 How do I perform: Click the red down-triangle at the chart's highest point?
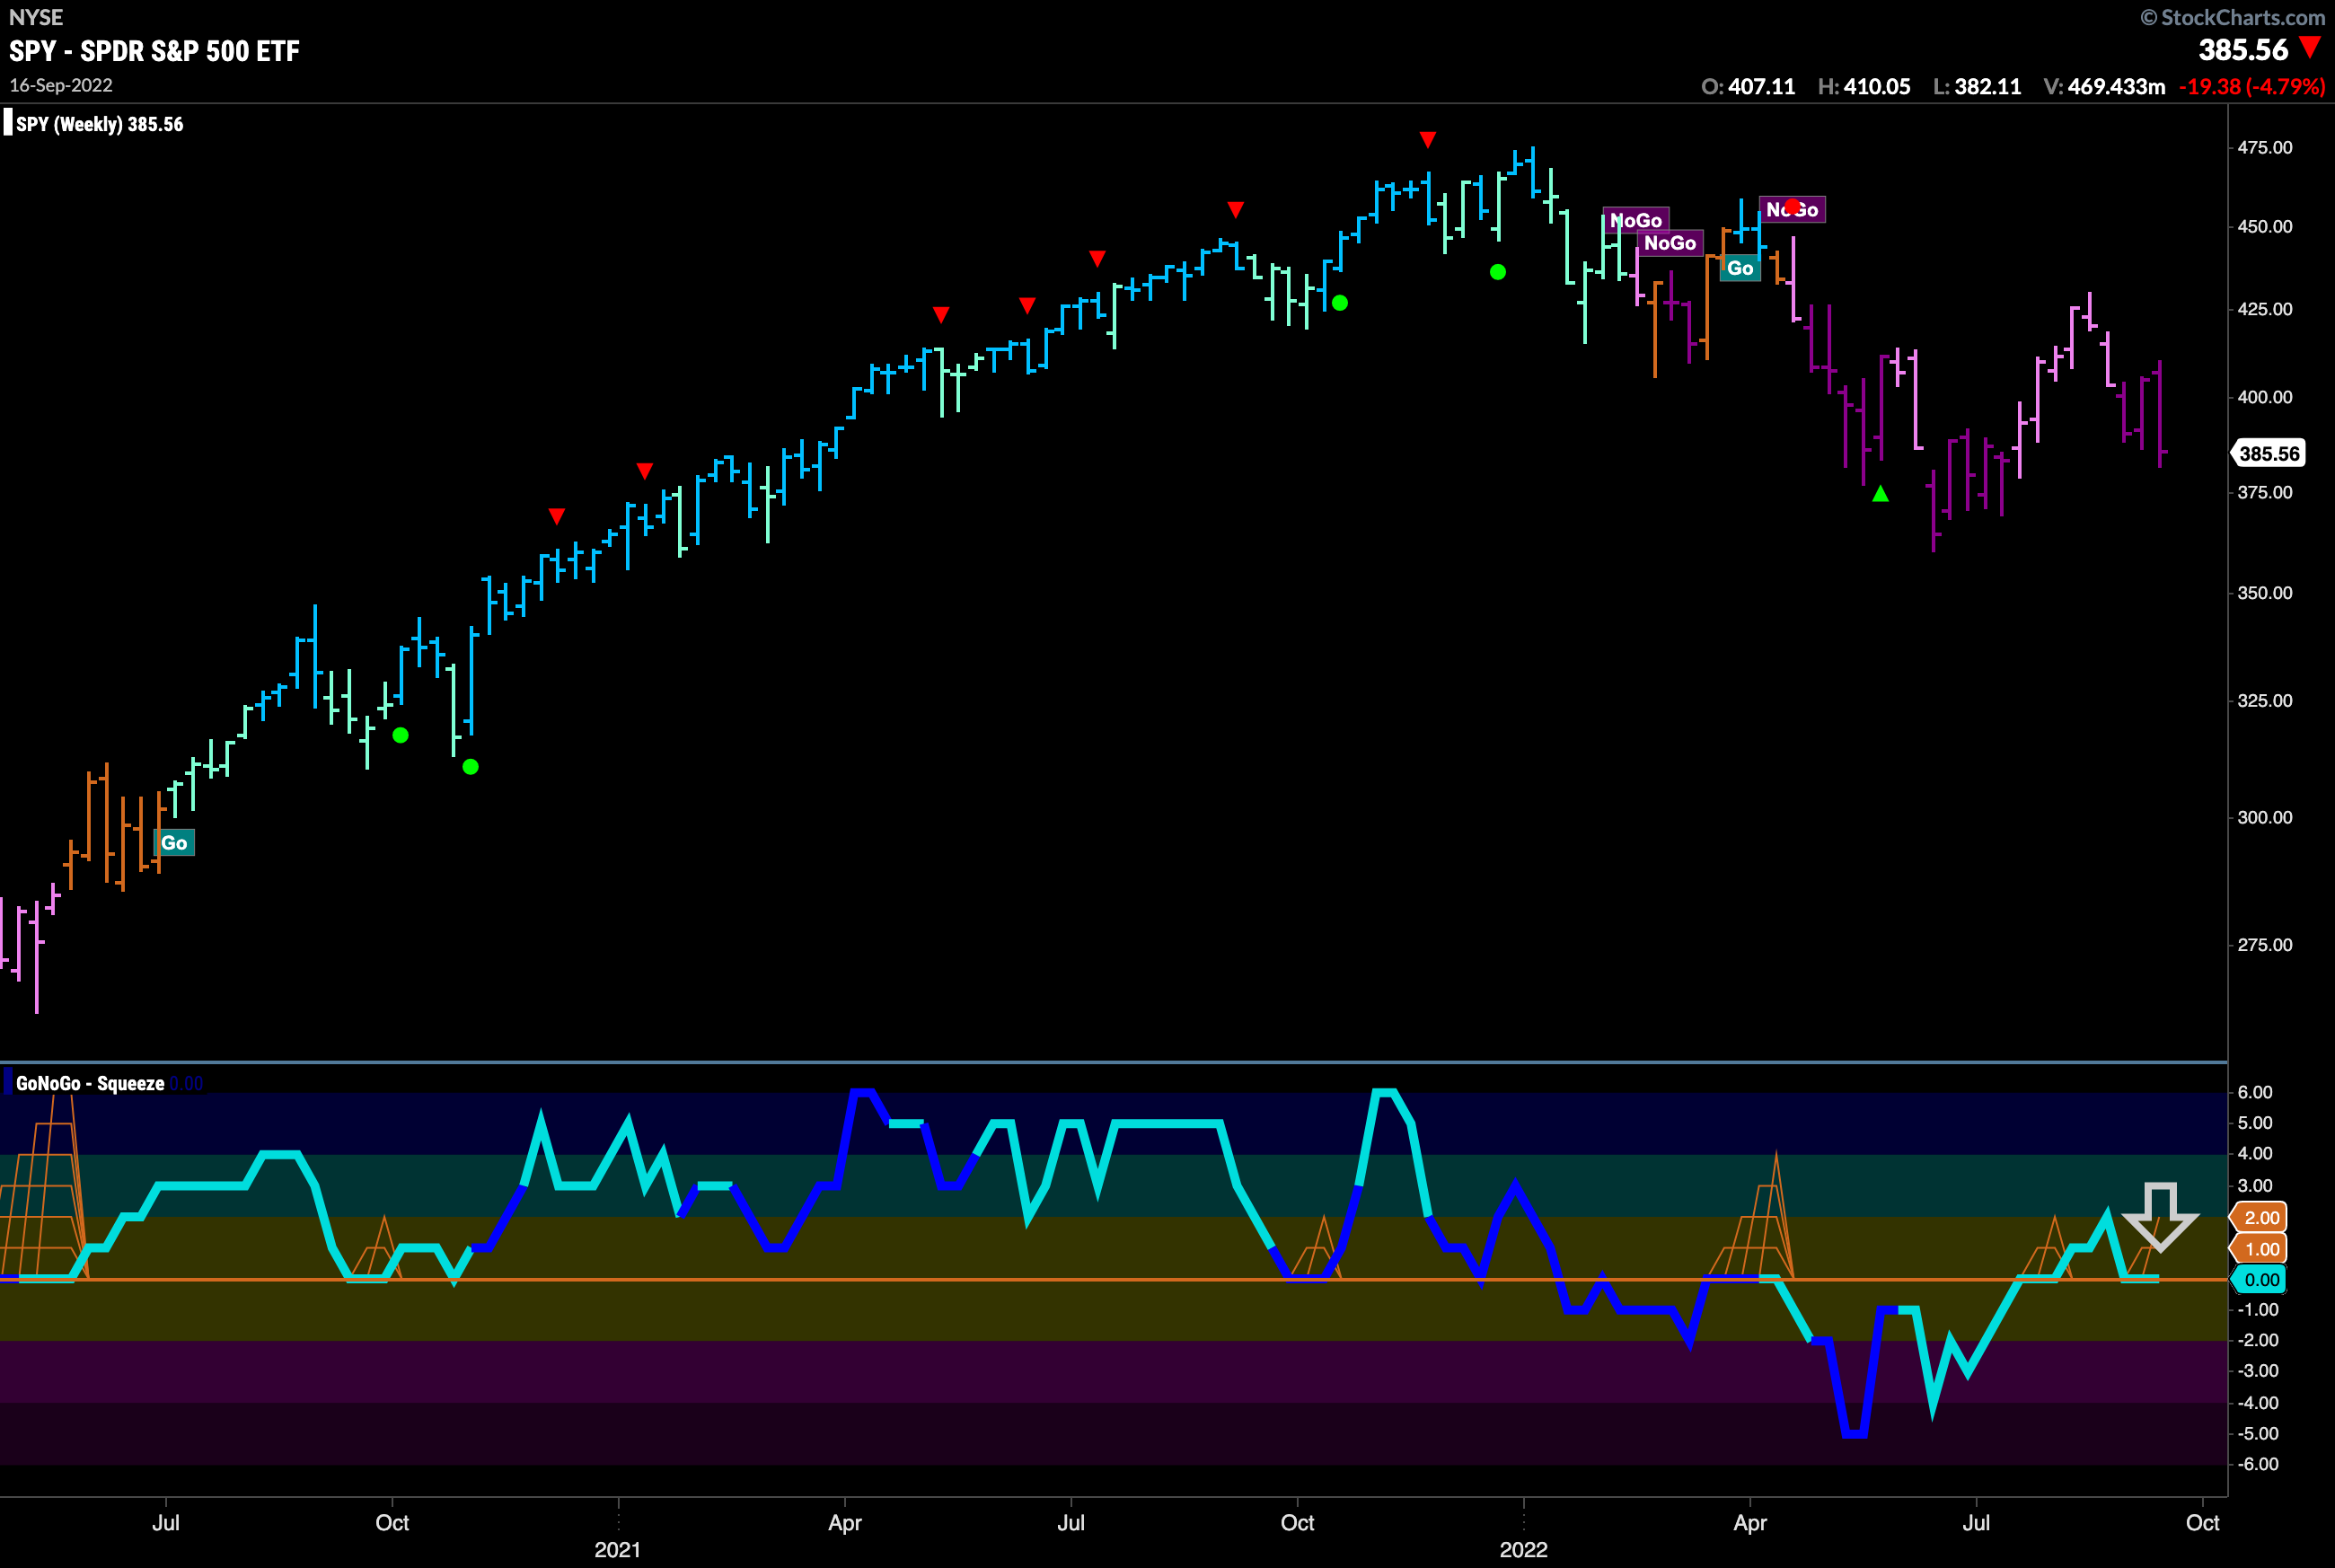click(1428, 139)
